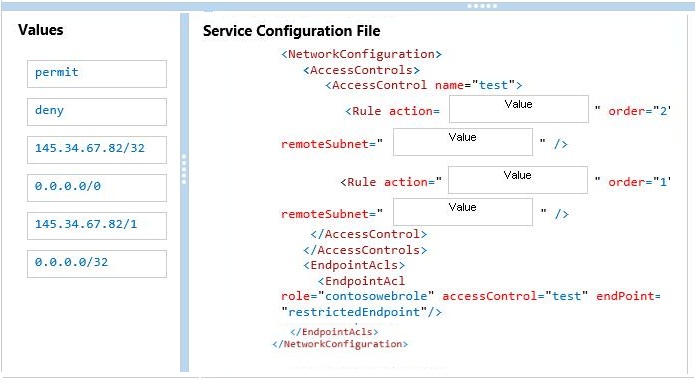Click remoteSubnet Value box under order 2 rule
This screenshot has width=696, height=383.
pos(463,142)
